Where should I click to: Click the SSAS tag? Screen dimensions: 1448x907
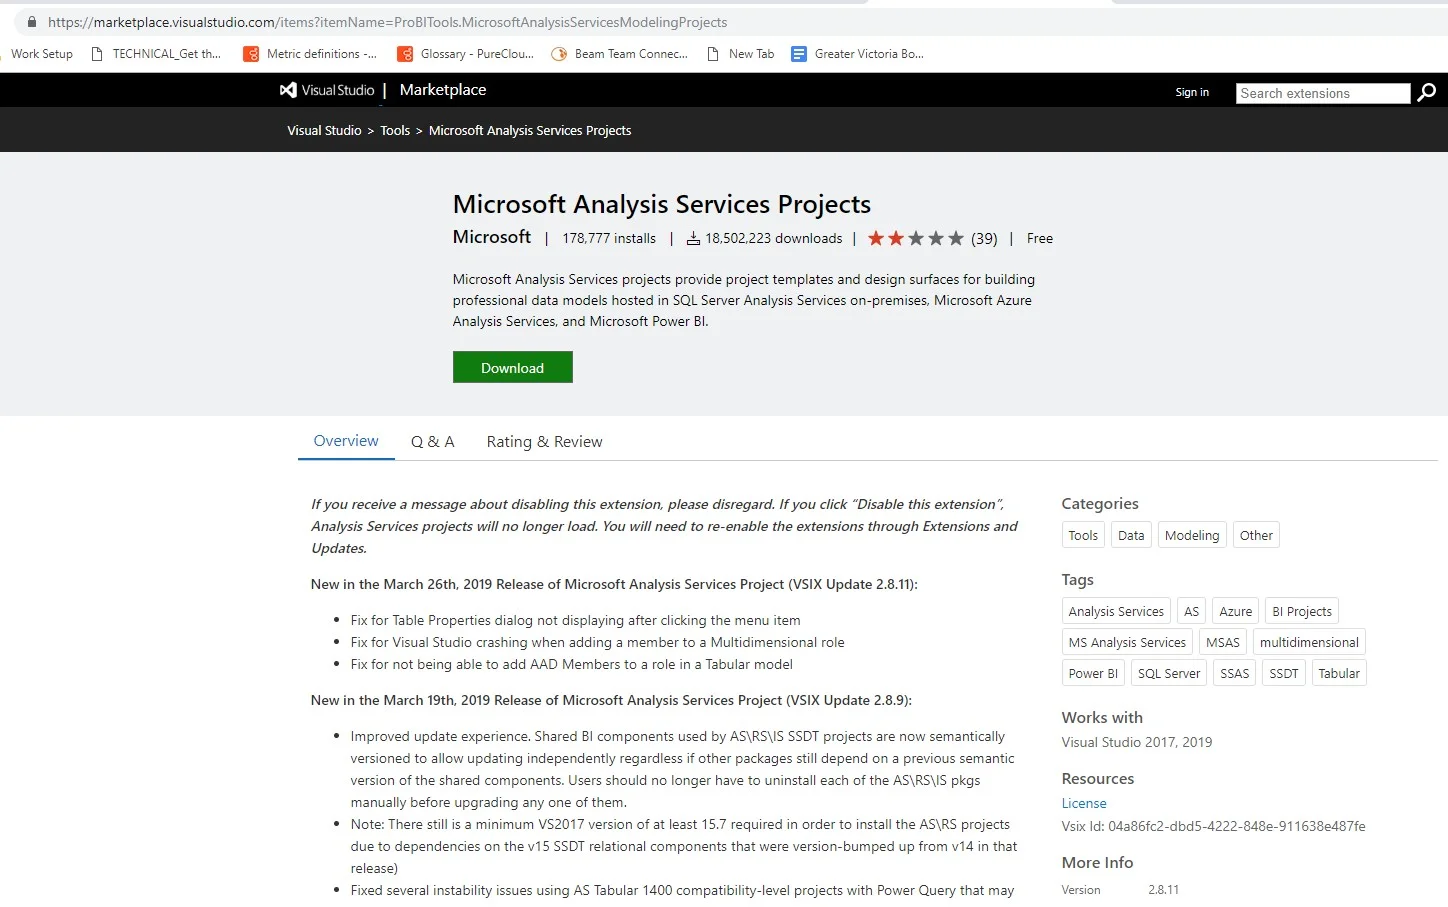(1235, 673)
